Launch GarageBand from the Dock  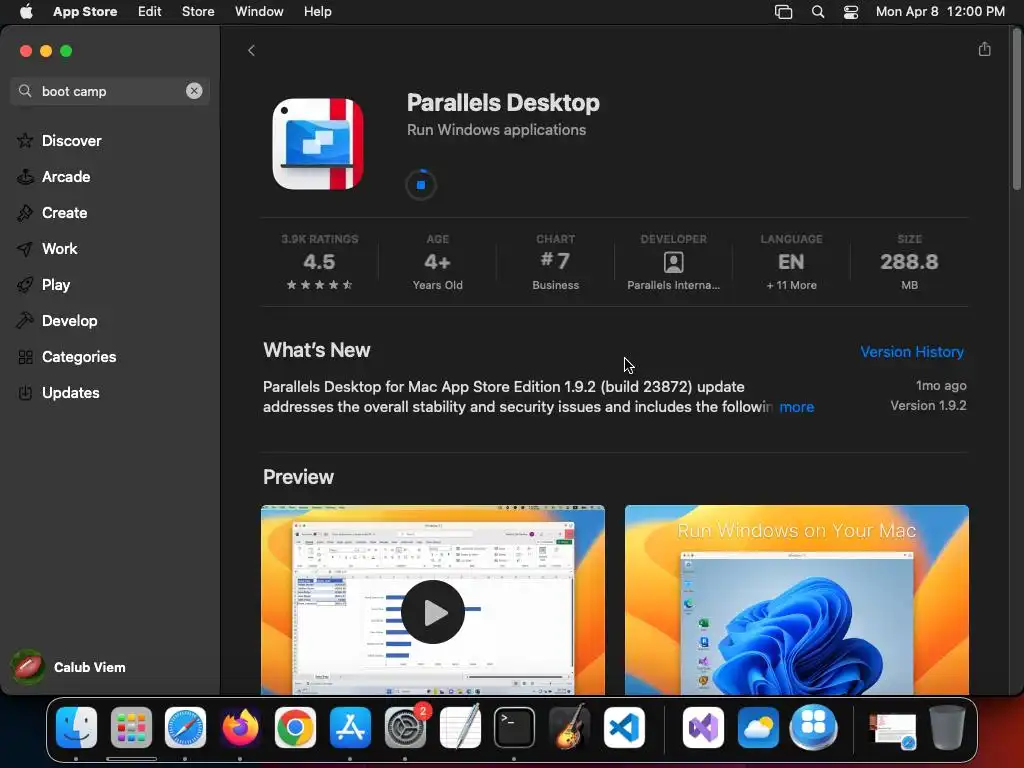(569, 727)
